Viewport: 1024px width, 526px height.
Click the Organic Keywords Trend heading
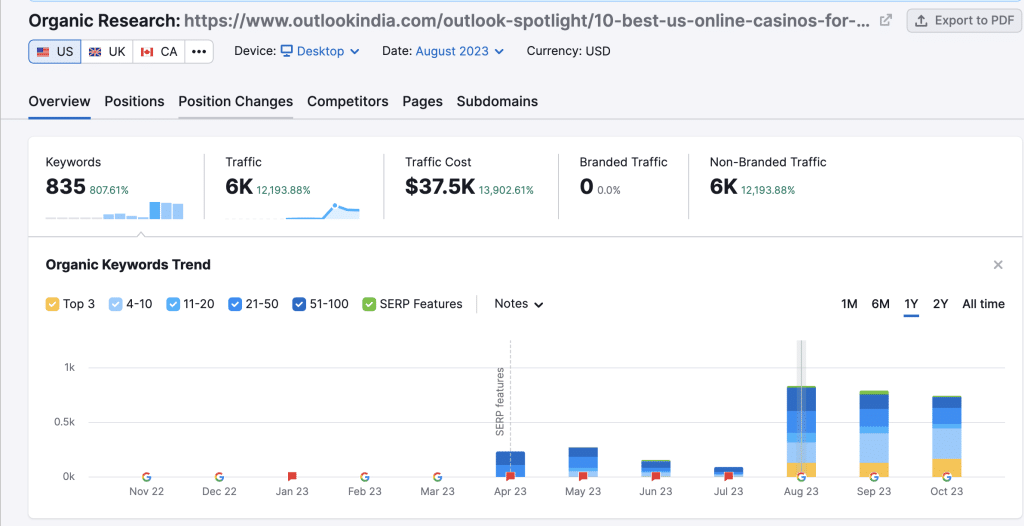pos(128,265)
